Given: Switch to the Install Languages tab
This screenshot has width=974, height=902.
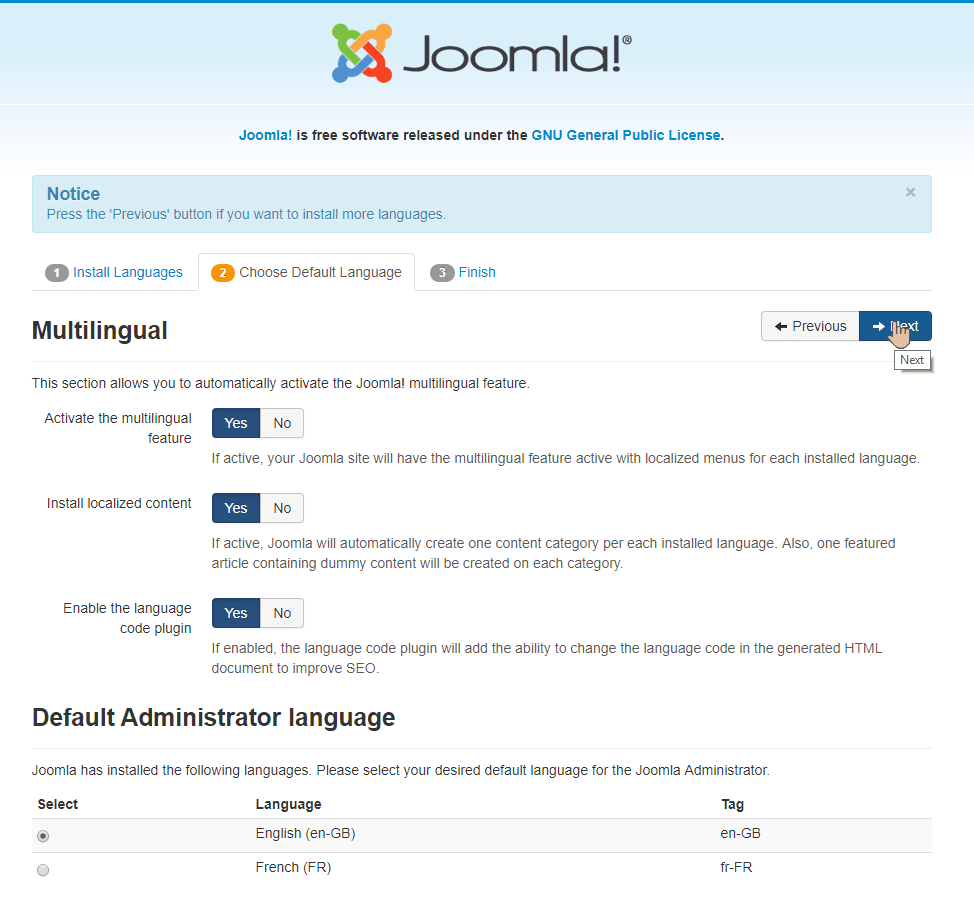Looking at the screenshot, I should pos(114,273).
